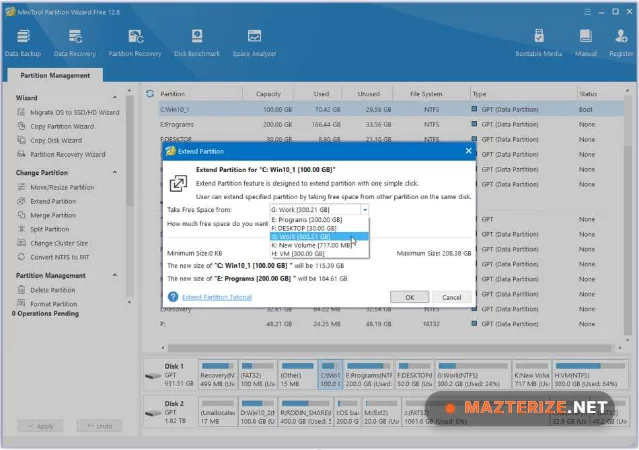Select G:Work(NTFS) block on Disk 1 map
This screenshot has height=450, width=639.
473,374
